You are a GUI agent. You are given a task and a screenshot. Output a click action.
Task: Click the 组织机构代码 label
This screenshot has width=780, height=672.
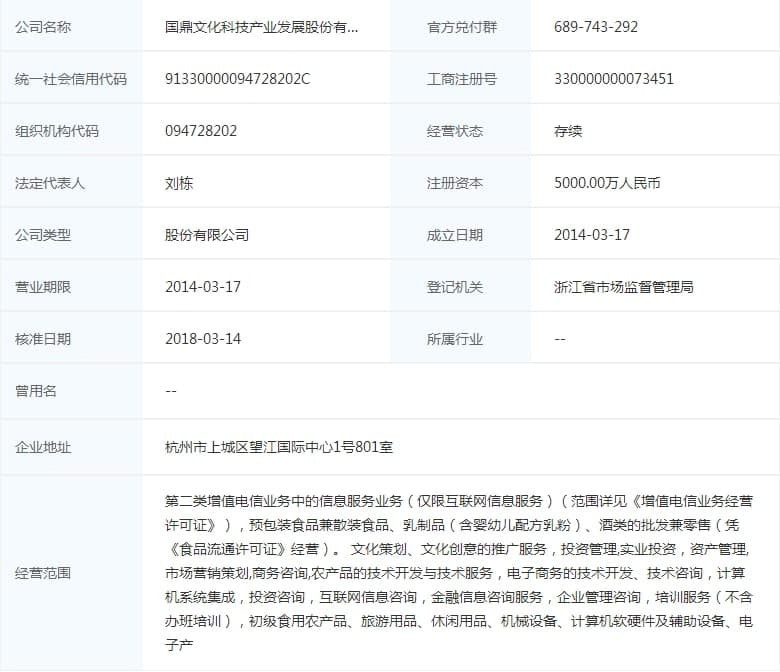click(57, 131)
